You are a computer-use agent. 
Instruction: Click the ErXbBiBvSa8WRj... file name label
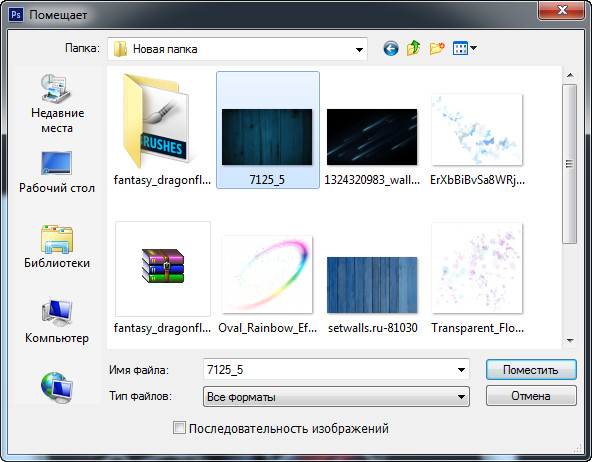click(x=477, y=180)
